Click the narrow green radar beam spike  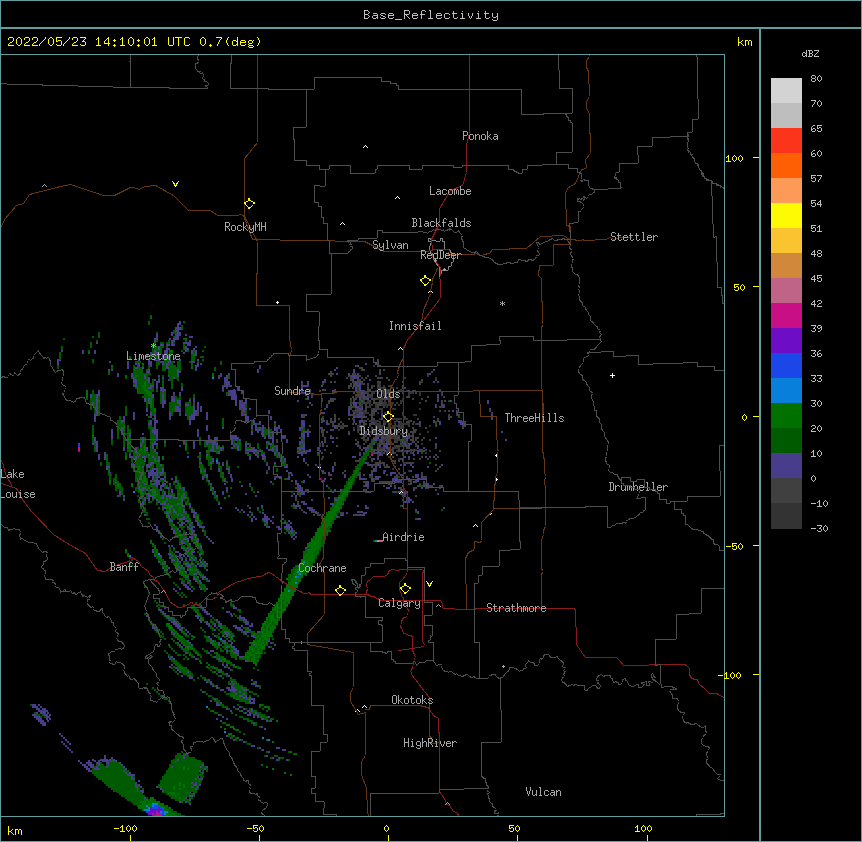311,550
